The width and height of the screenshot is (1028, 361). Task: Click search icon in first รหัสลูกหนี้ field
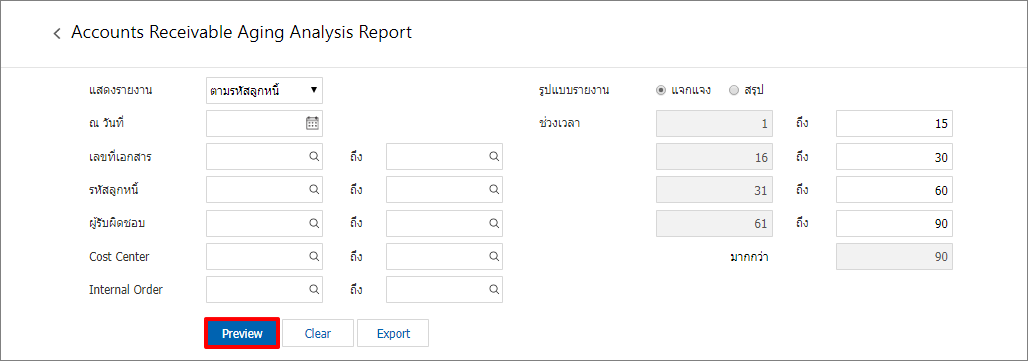(314, 189)
